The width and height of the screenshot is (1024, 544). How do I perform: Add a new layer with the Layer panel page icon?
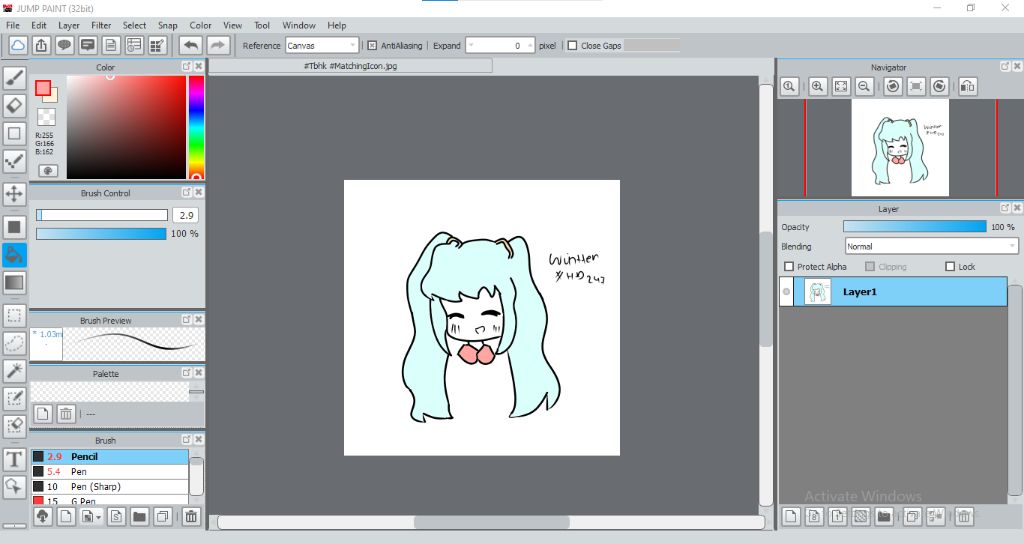[x=791, y=517]
